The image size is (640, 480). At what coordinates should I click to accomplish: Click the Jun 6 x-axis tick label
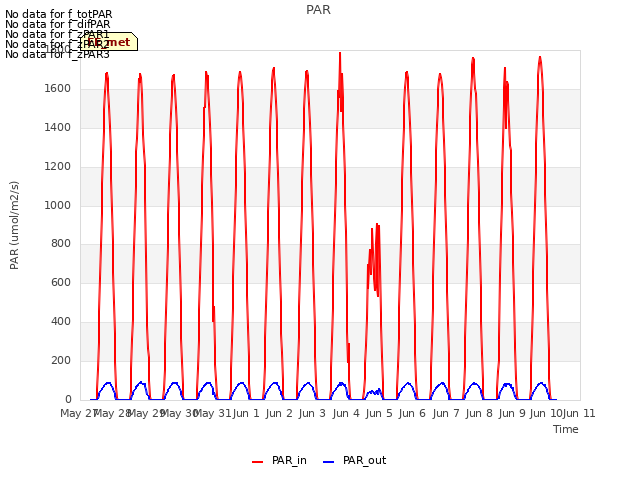tap(412, 413)
